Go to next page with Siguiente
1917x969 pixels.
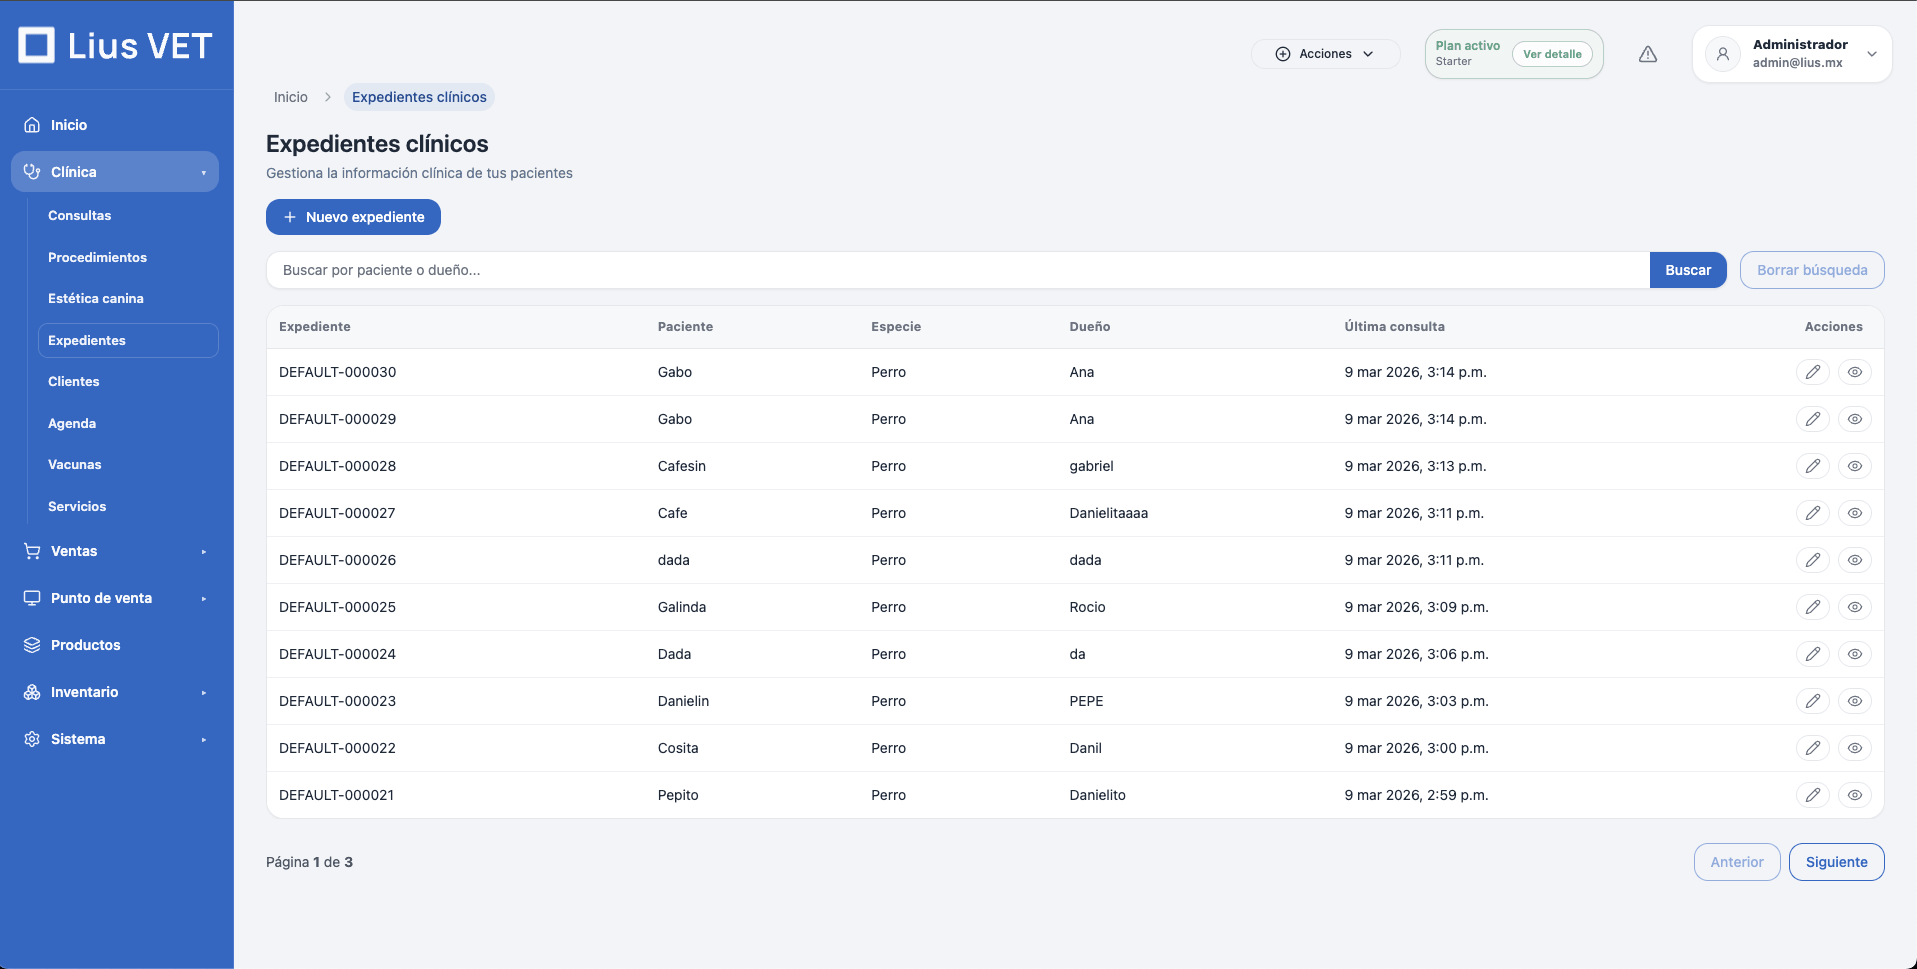[1836, 862]
